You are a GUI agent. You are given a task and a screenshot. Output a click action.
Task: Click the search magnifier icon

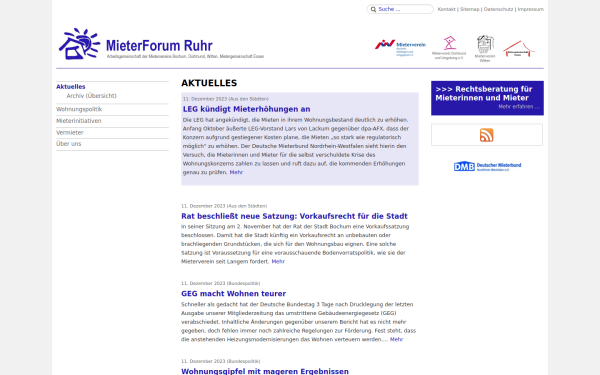point(373,9)
